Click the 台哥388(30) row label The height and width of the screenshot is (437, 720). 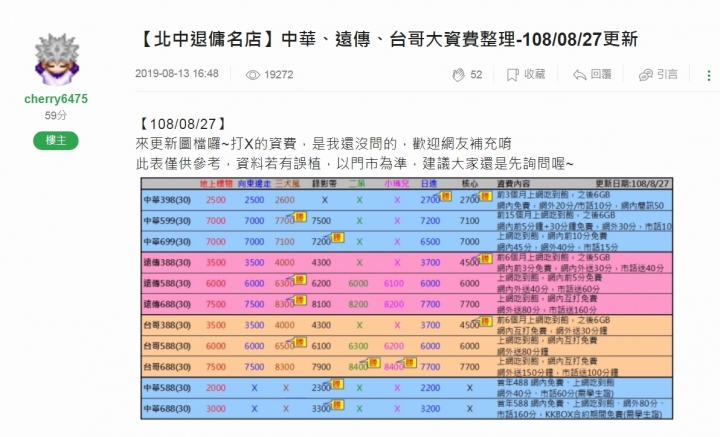167,325
